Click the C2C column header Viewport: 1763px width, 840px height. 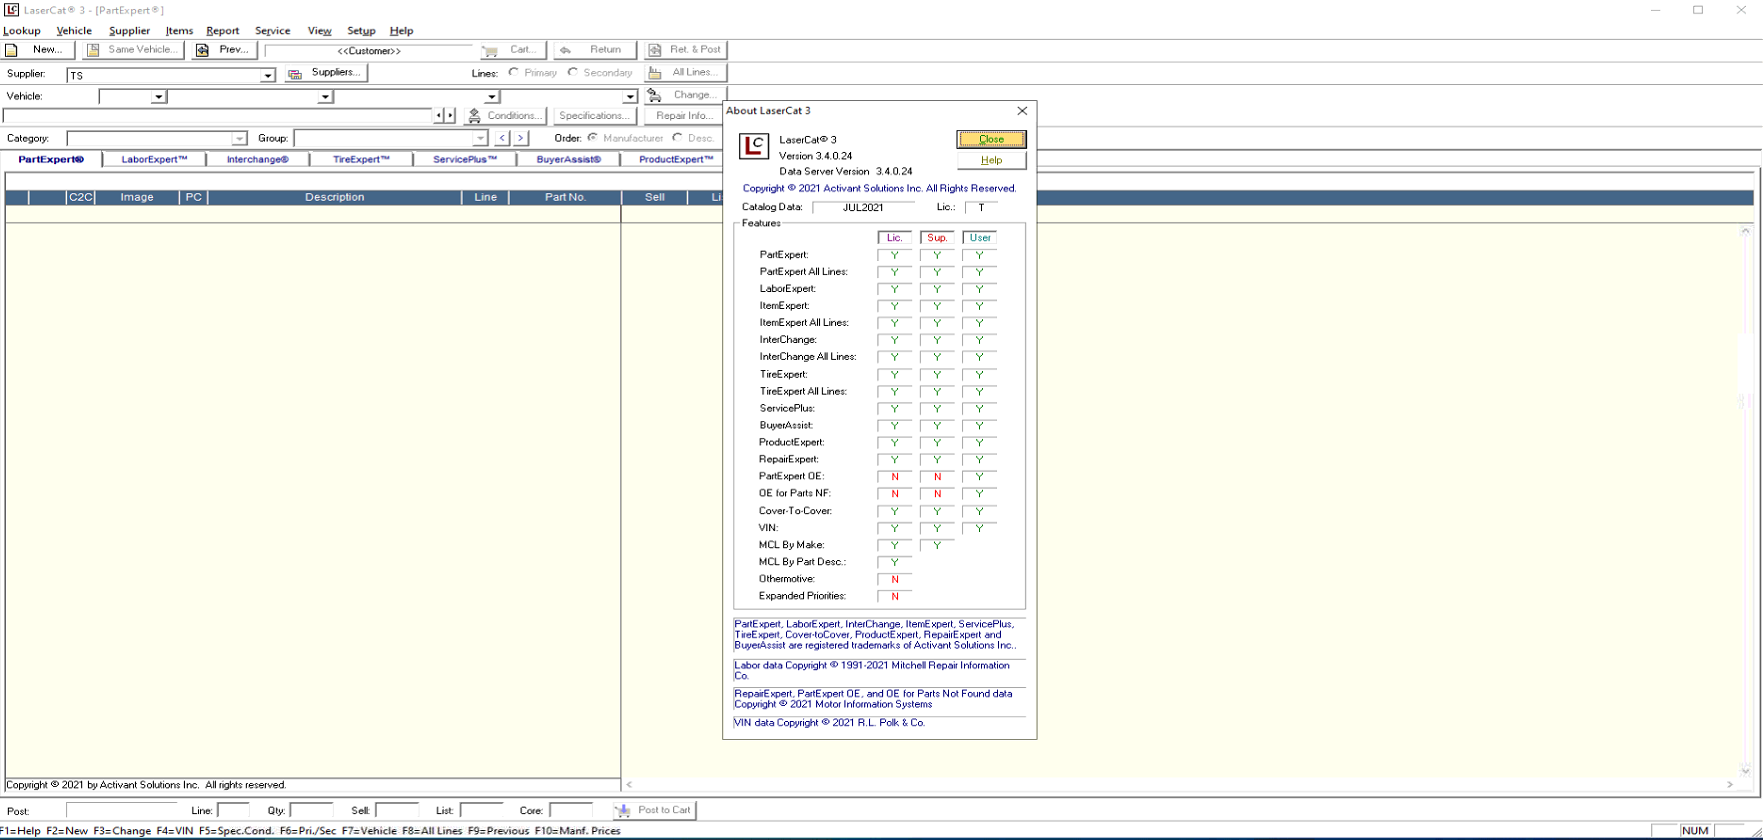click(x=80, y=198)
